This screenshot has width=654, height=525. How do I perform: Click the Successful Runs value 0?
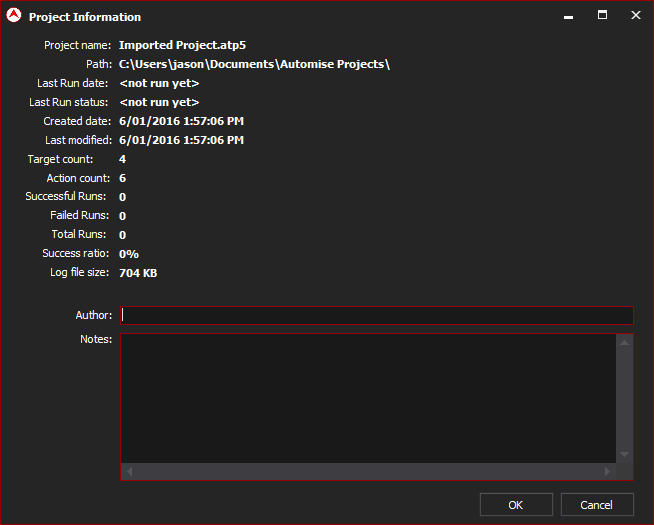[122, 197]
